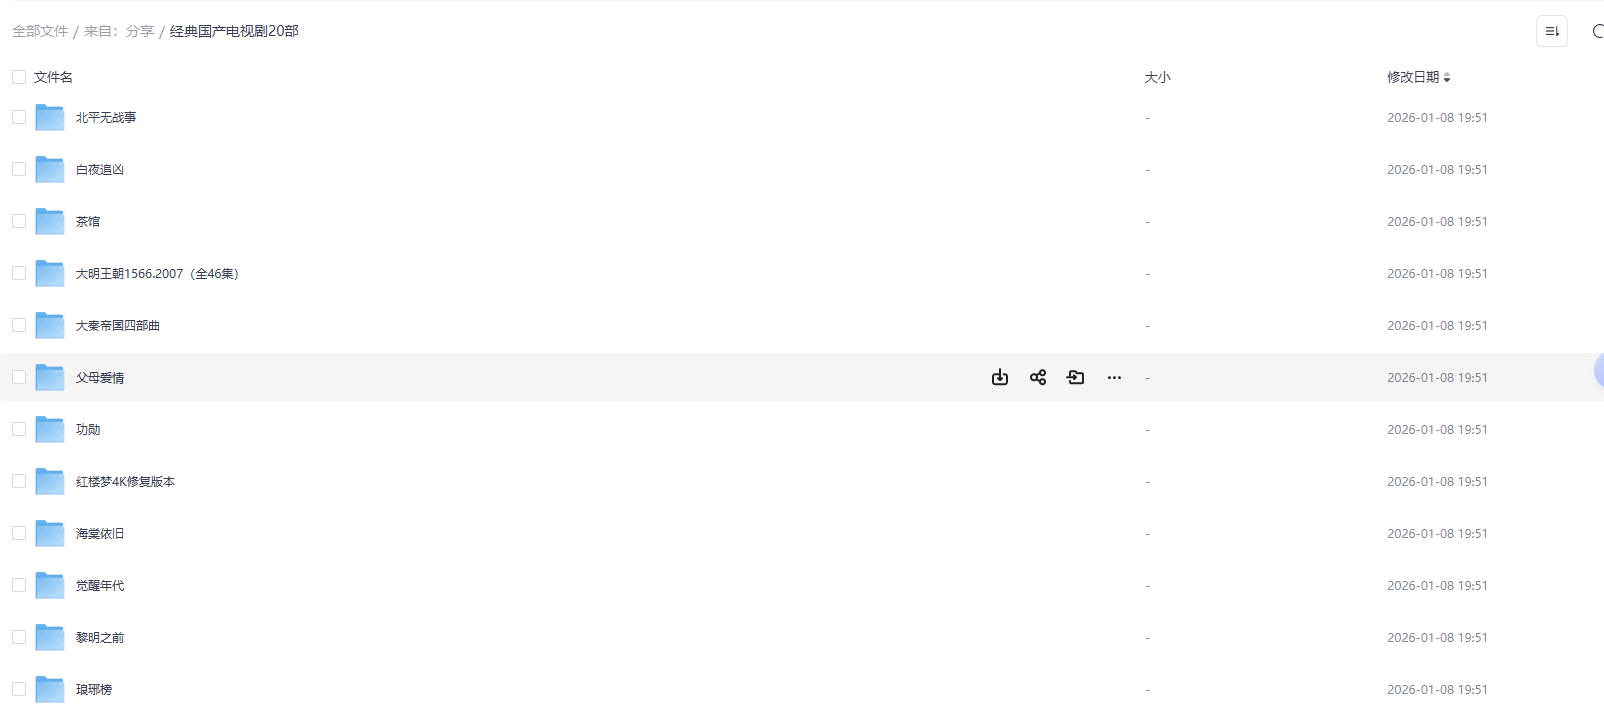Click move-to icon on 父母爱情 row
Image resolution: width=1604 pixels, height=716 pixels.
(1076, 377)
